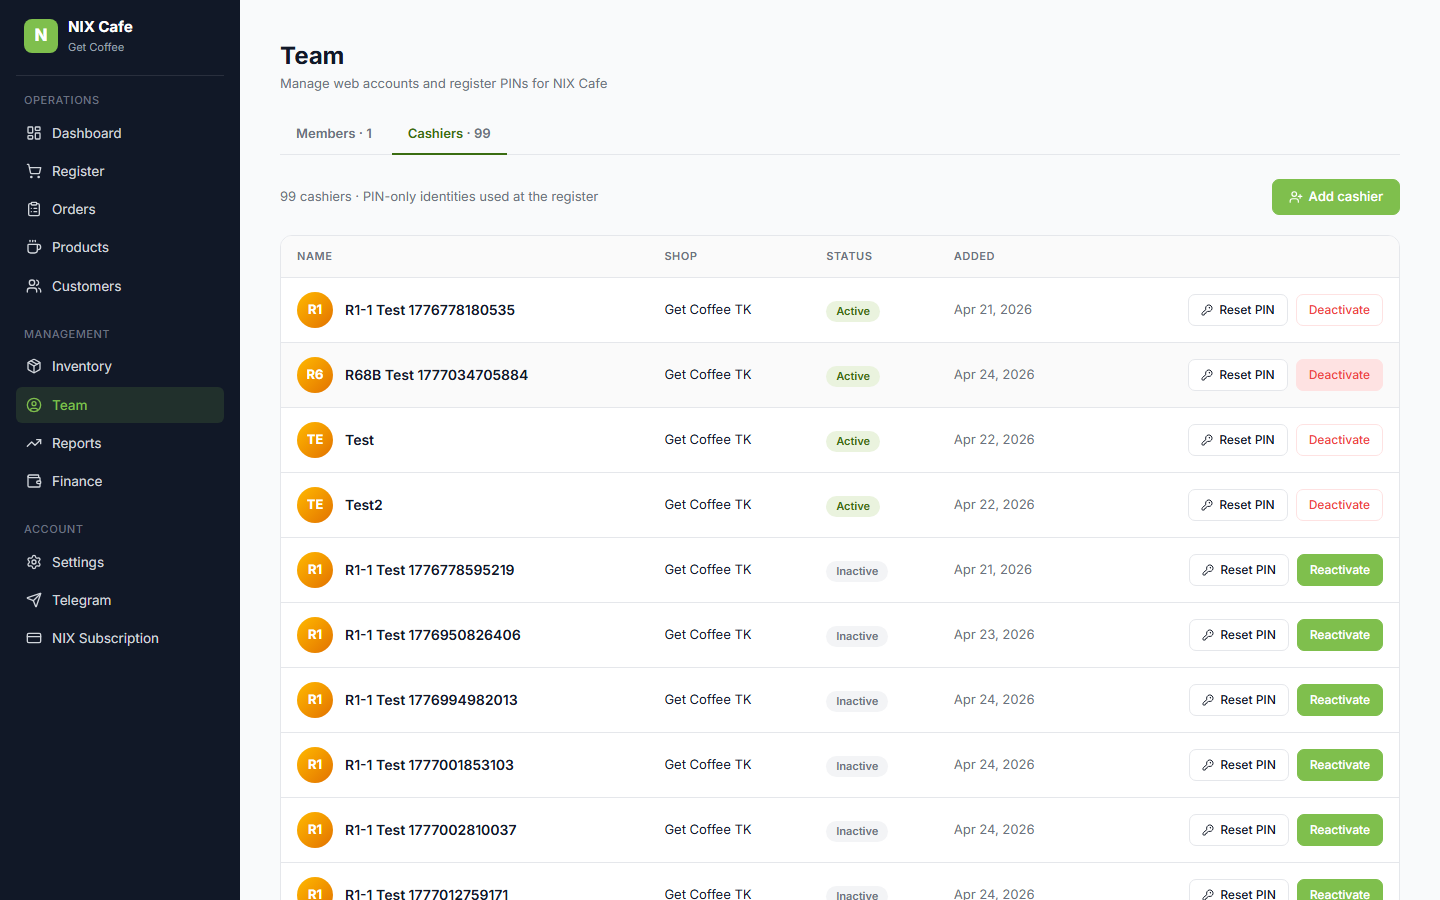Select the Cashiers tab
Viewport: 1440px width, 900px height.
449,133
